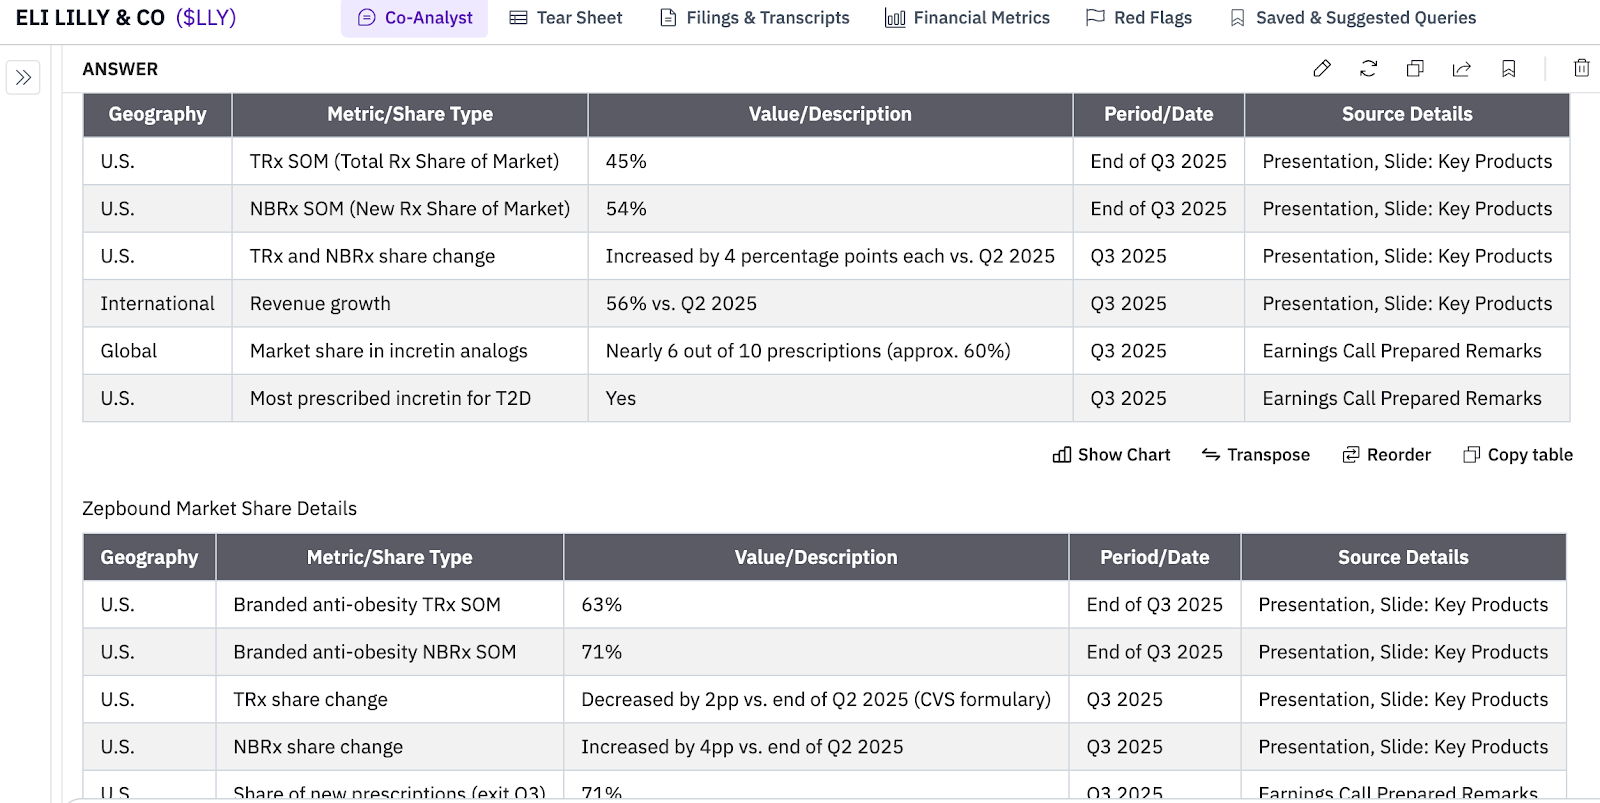This screenshot has width=1600, height=803.
Task: Click the Reorder table button
Action: click(x=1387, y=455)
